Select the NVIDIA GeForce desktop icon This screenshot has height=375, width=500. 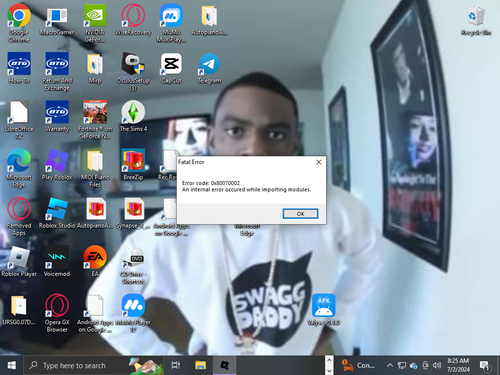(x=95, y=23)
